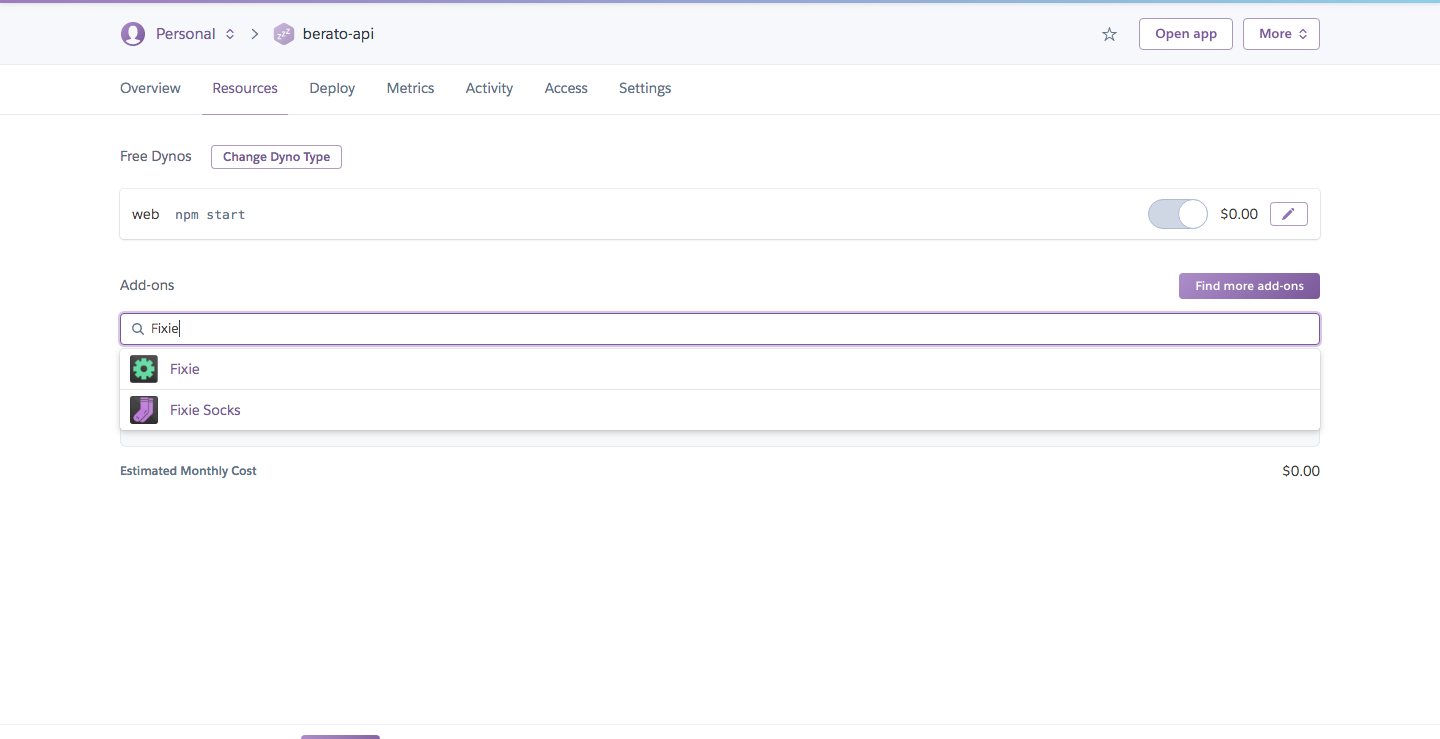Viewport: 1440px width, 739px height.
Task: Click the berato-api breadcrumb link
Action: (x=338, y=34)
